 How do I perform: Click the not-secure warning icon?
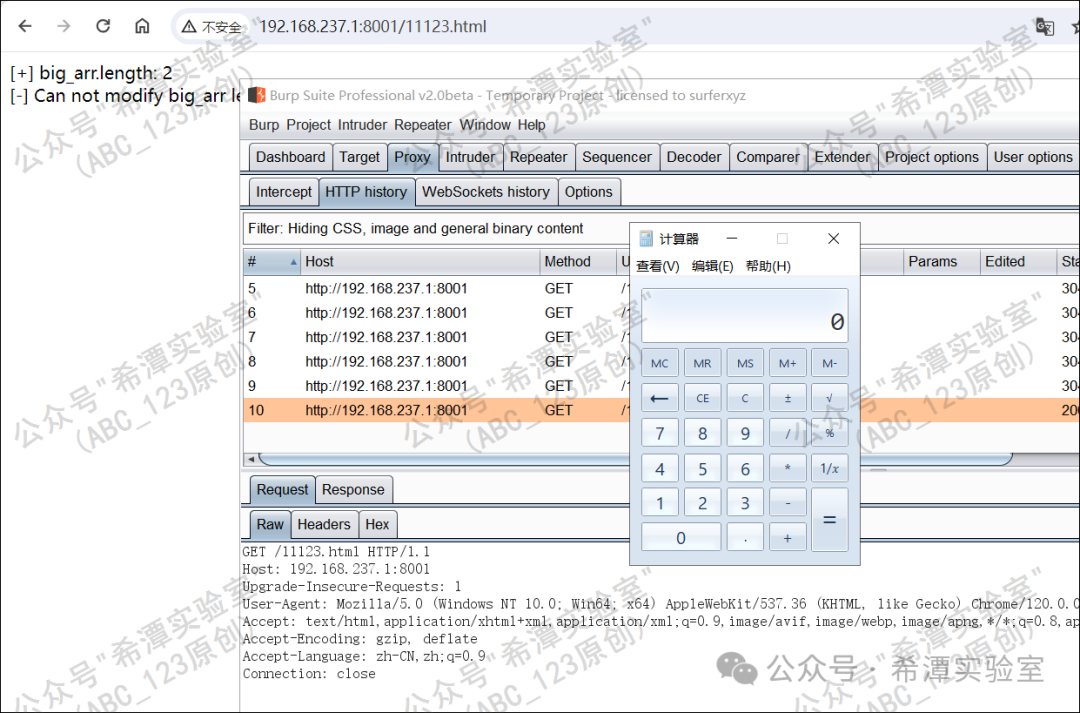[x=189, y=27]
